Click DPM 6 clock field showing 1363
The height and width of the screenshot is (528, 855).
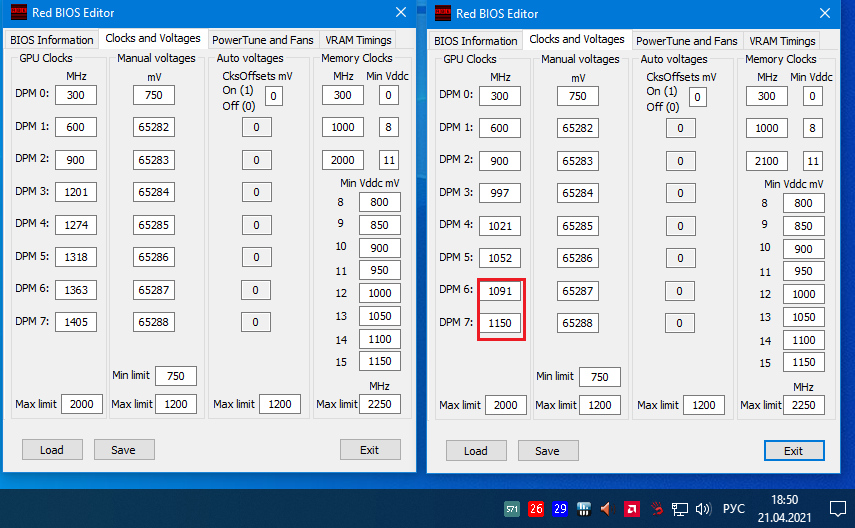pos(76,290)
